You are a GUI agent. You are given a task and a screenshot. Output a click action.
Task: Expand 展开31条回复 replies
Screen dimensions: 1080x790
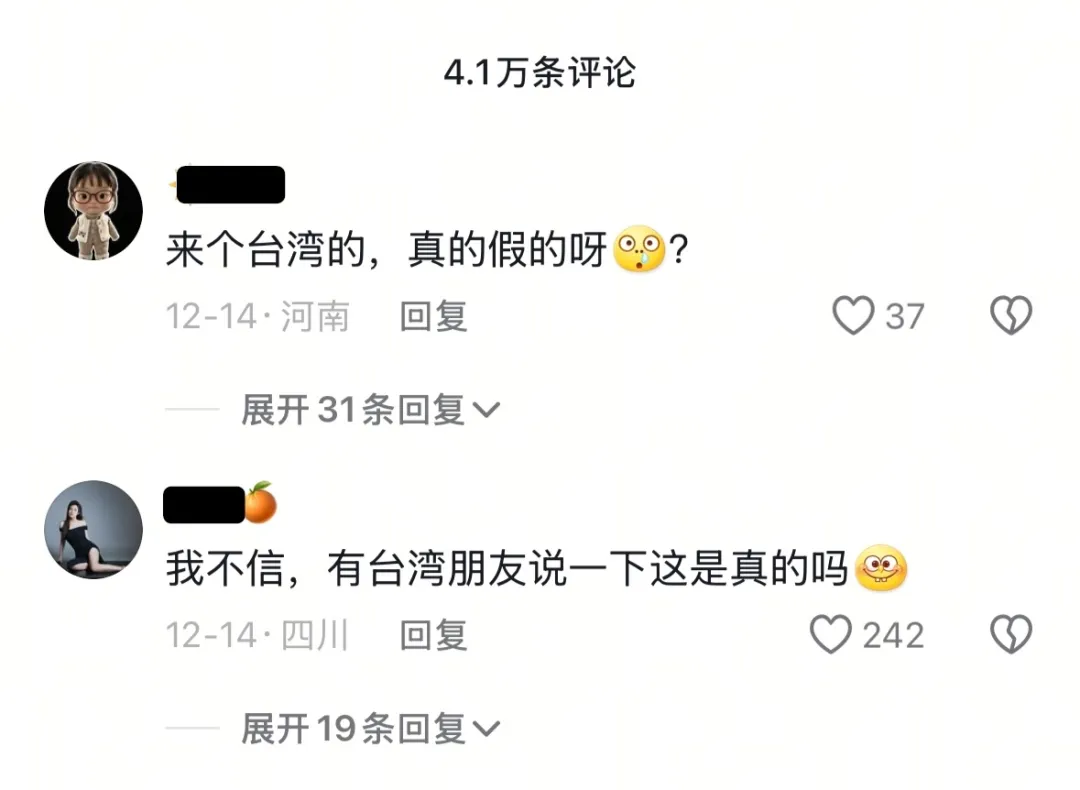(x=370, y=410)
